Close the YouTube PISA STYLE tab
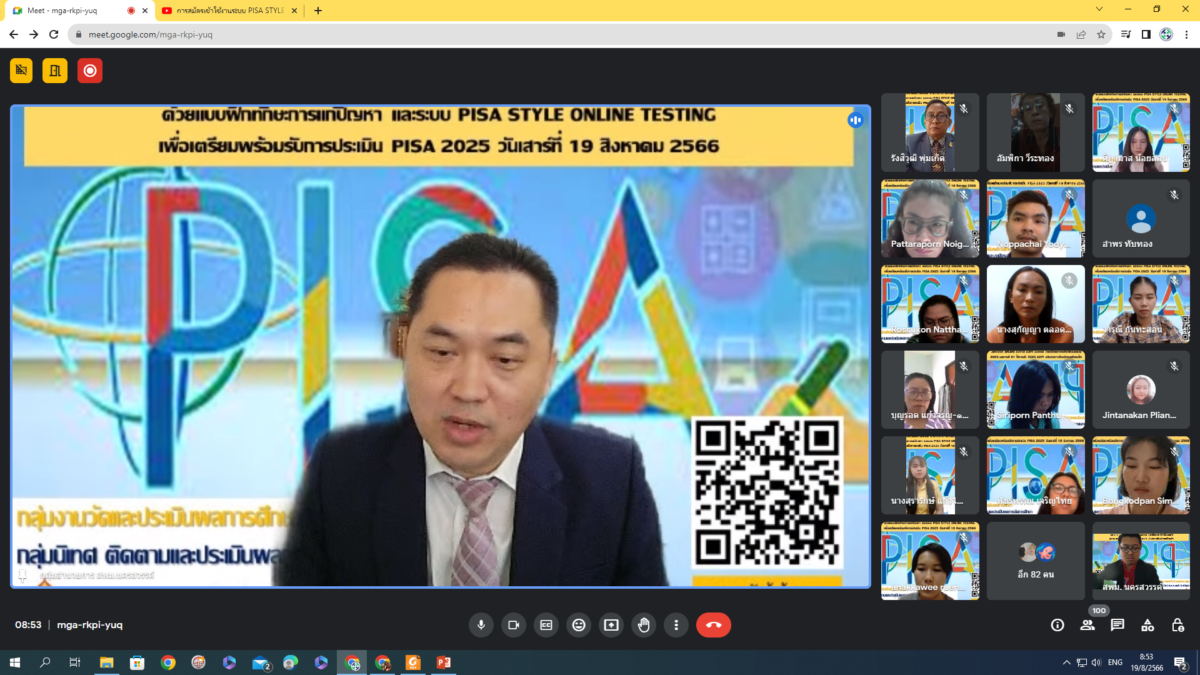 click(x=295, y=10)
